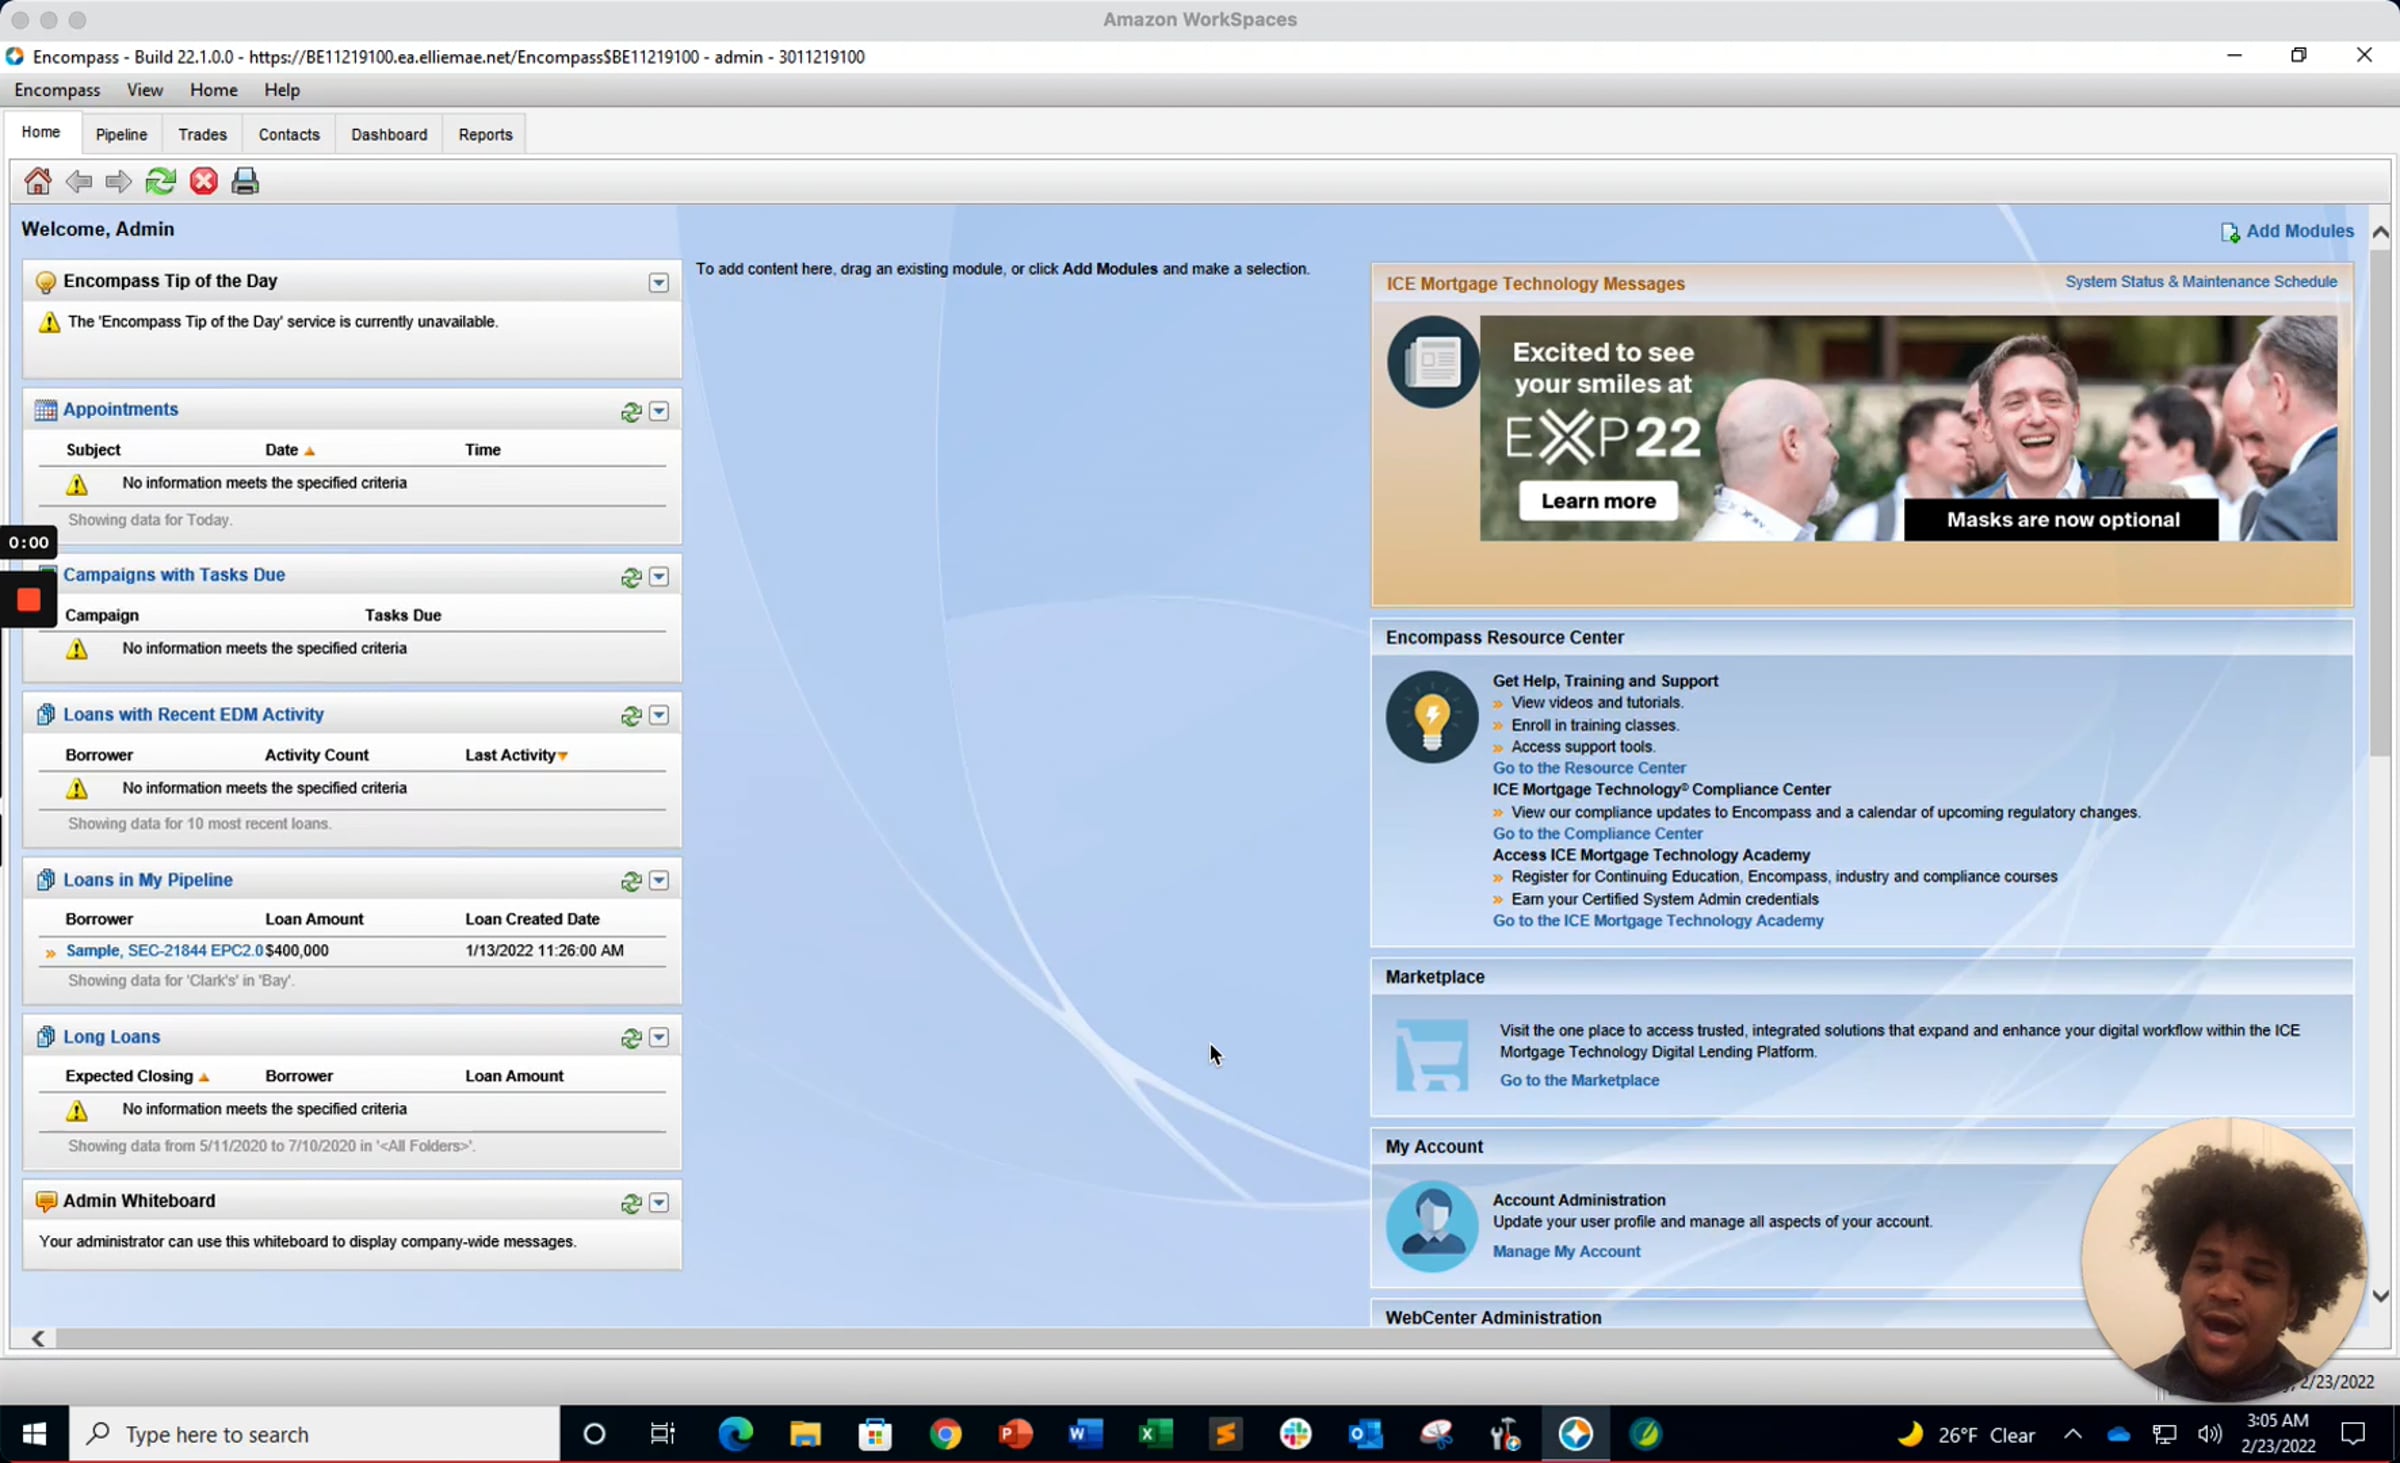Switch to the Trades tab
The image size is (2400, 1463).
tap(202, 134)
